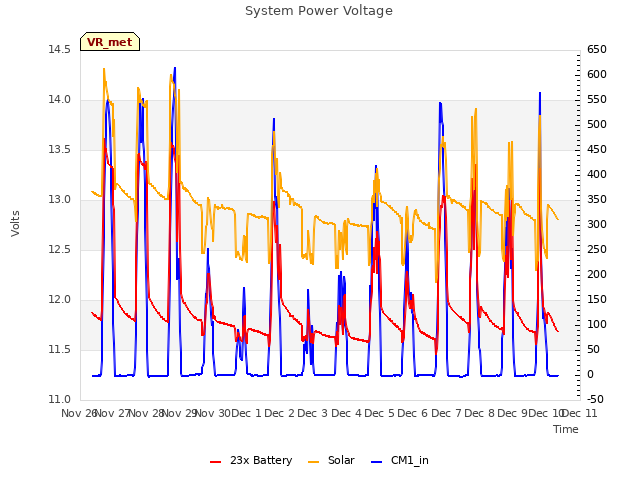This screenshot has width=640, height=480.
Task: Click the Volts y-axis label
Action: pyautogui.click(x=16, y=224)
